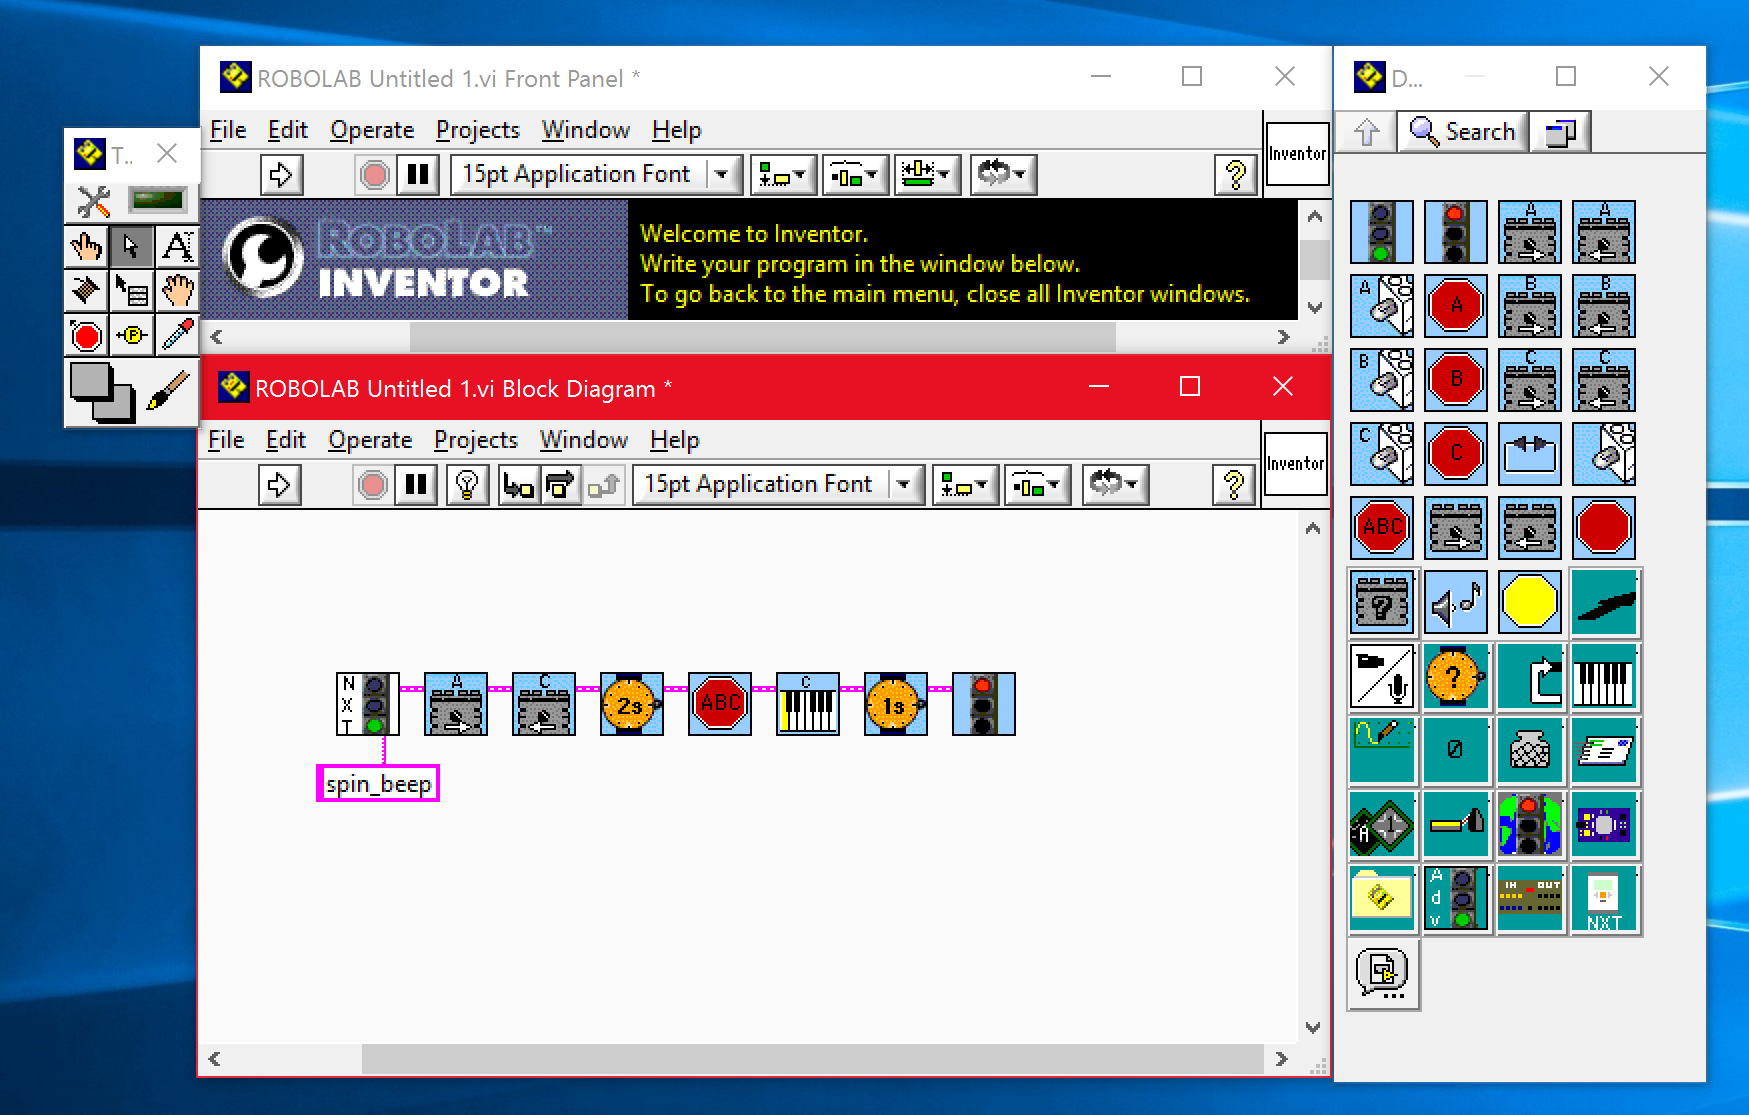1749x1115 pixels.
Task: Pause execution in Front Panel toolbar
Action: point(418,175)
